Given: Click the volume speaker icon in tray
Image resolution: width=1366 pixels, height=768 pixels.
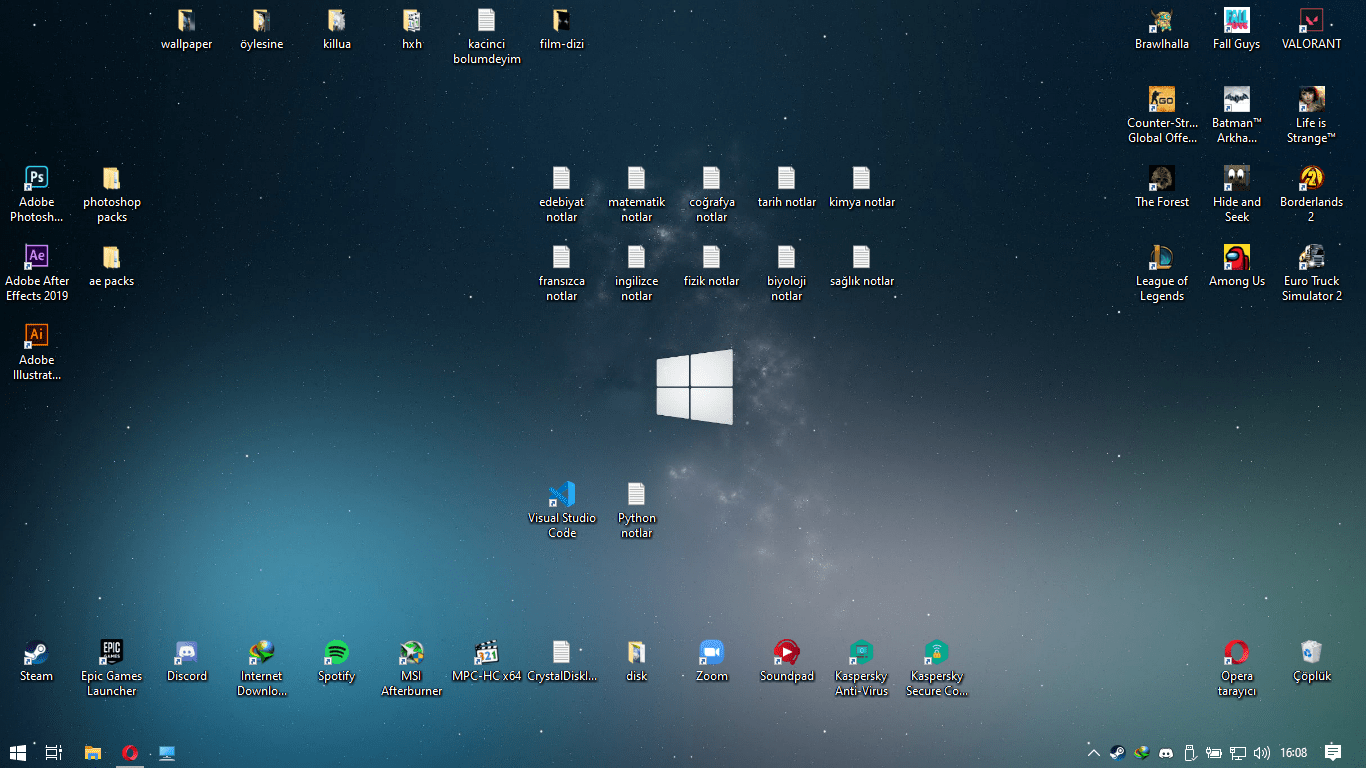Looking at the screenshot, I should tap(1261, 753).
